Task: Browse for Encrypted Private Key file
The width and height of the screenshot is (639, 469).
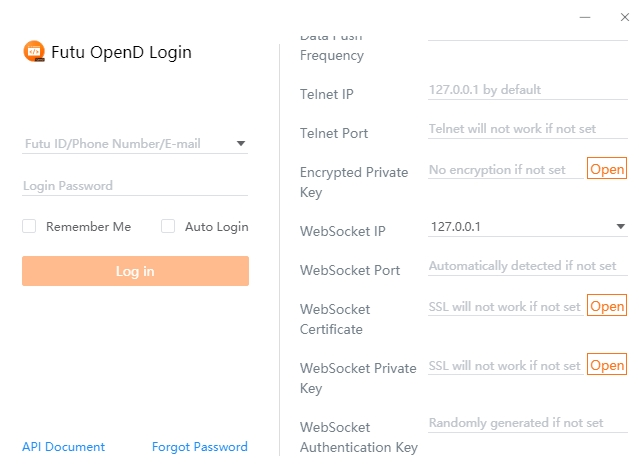Action: [607, 170]
